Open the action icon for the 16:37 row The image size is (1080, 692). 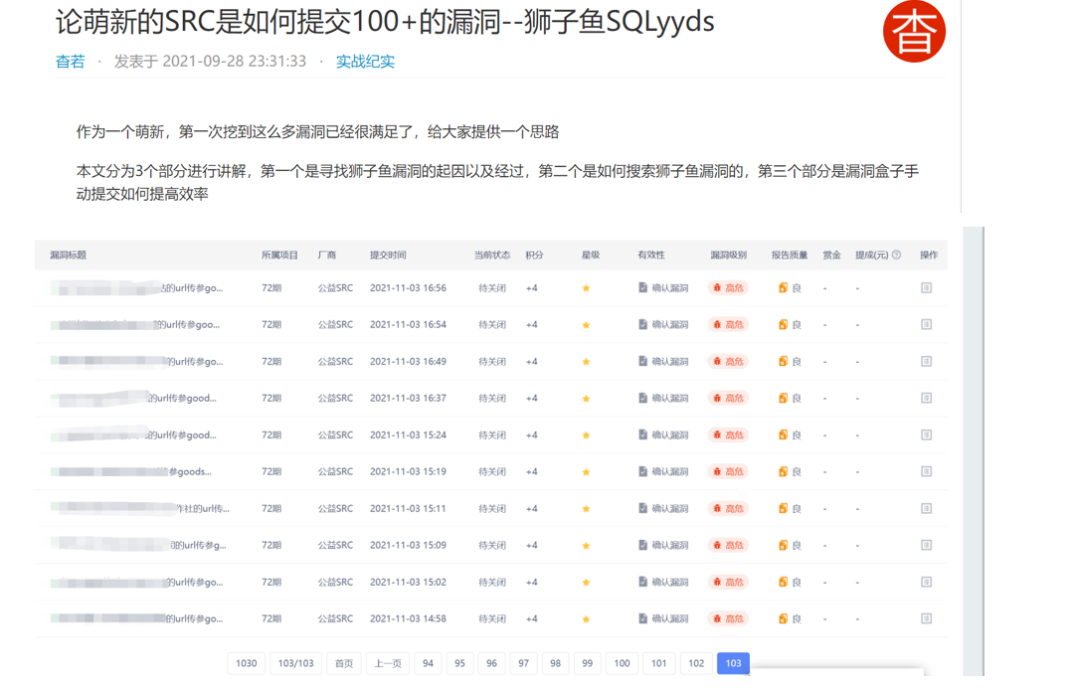click(926, 398)
